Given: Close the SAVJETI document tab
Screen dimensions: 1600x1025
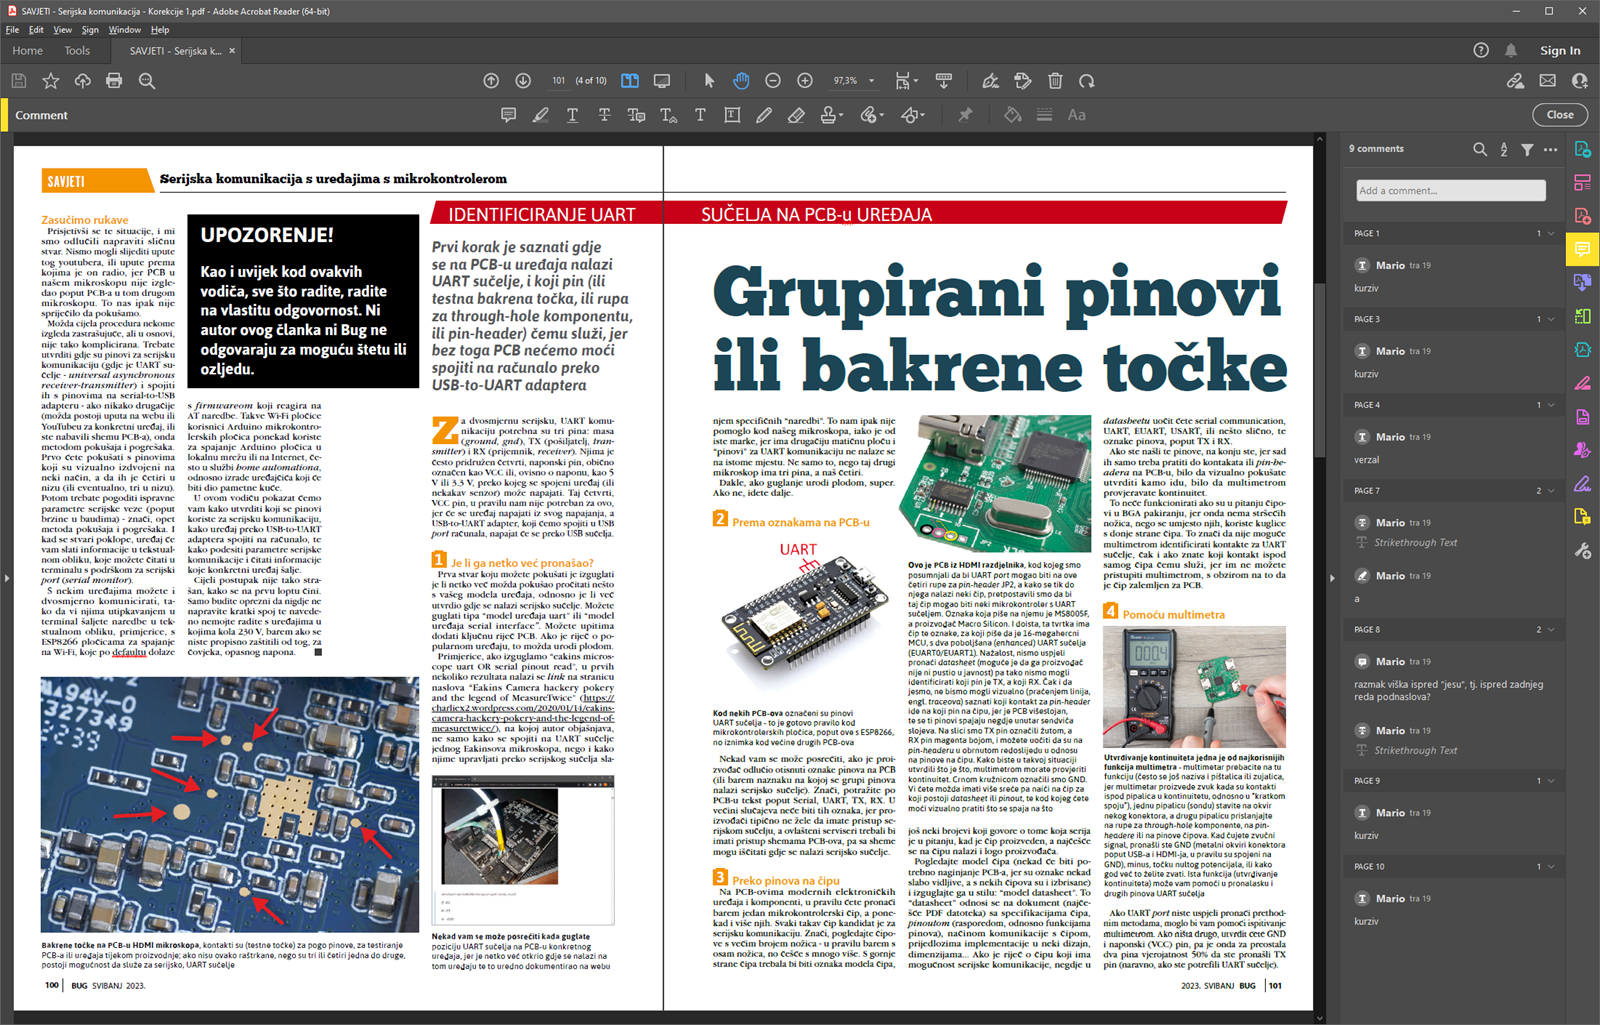Looking at the screenshot, I should point(233,51).
